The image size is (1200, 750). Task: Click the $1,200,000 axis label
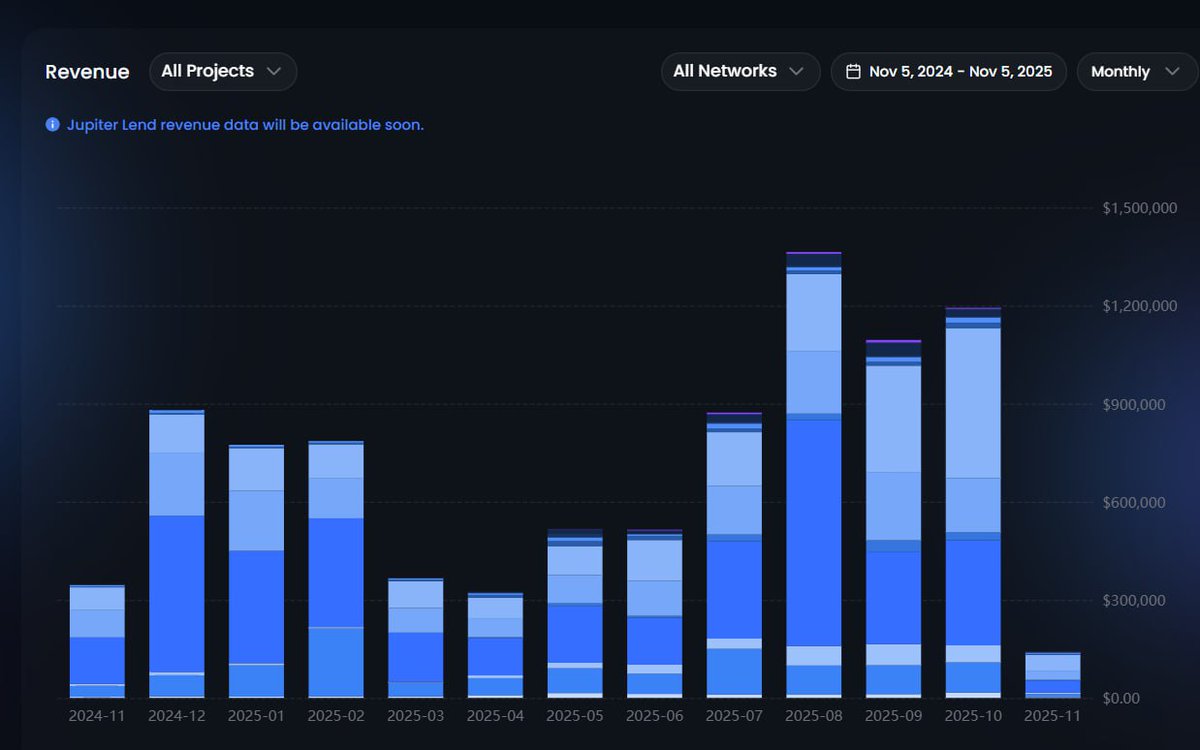point(1140,306)
